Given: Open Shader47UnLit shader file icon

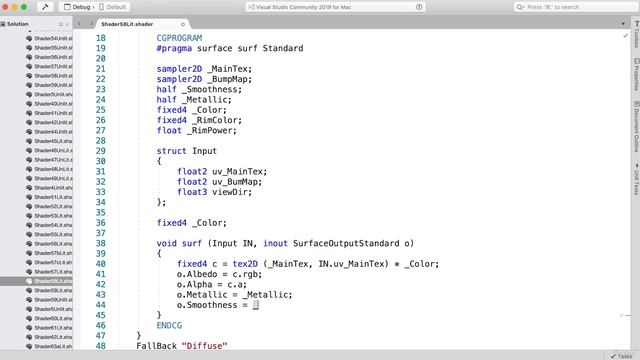Looking at the screenshot, I should click(x=29, y=160).
